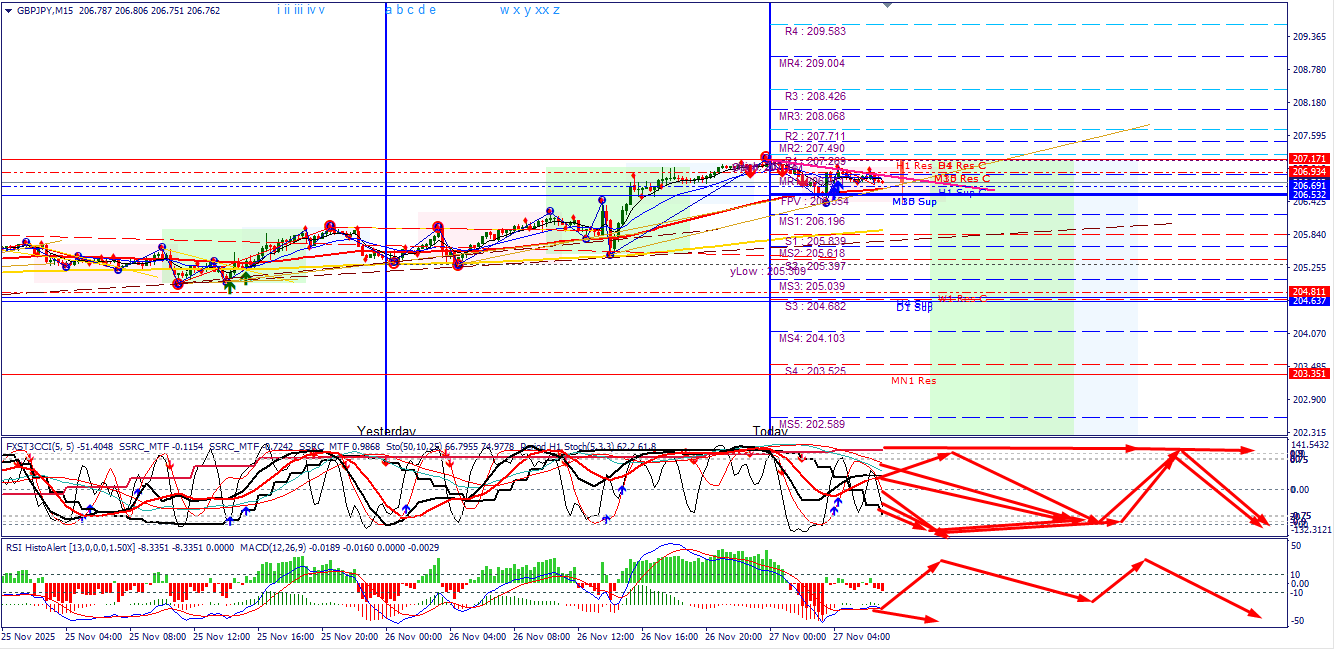
Task: Select the S4 : 203.525 pivot label
Action: point(815,371)
